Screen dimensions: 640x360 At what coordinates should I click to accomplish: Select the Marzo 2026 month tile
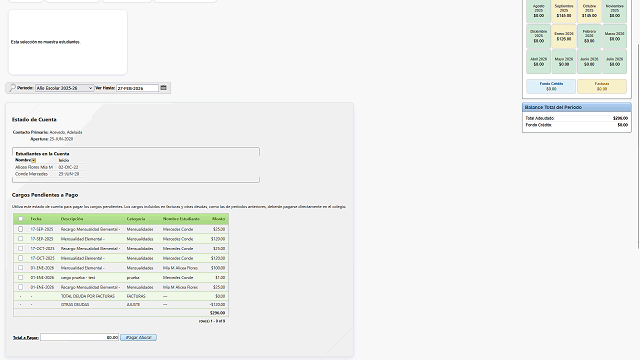coord(614,36)
